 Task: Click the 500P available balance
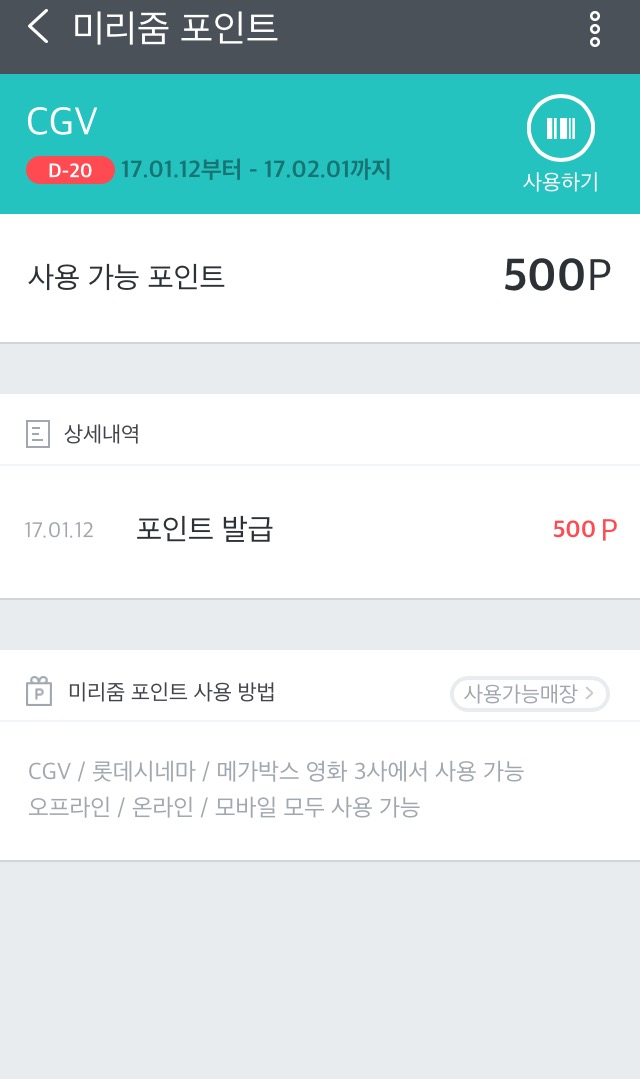tap(556, 276)
